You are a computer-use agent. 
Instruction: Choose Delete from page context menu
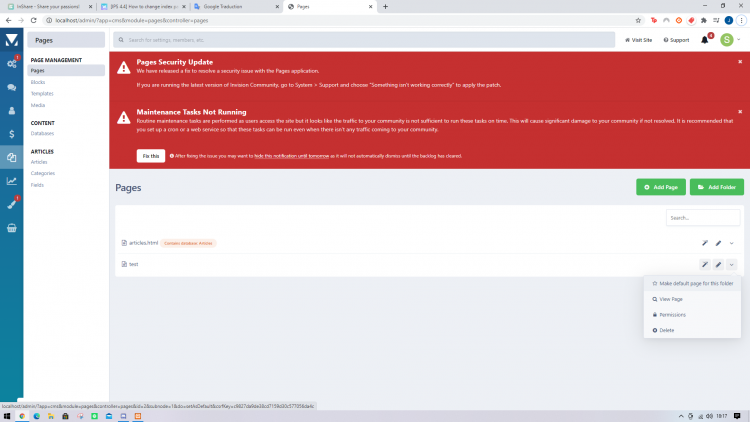(666, 330)
